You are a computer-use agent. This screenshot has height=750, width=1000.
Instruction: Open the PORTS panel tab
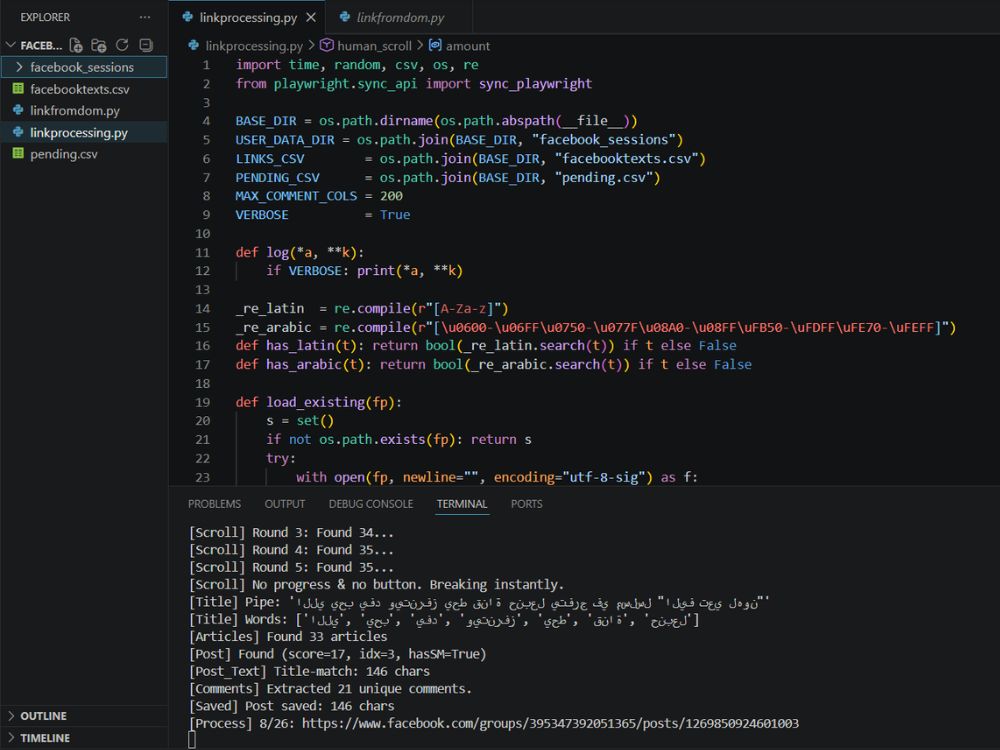527,504
